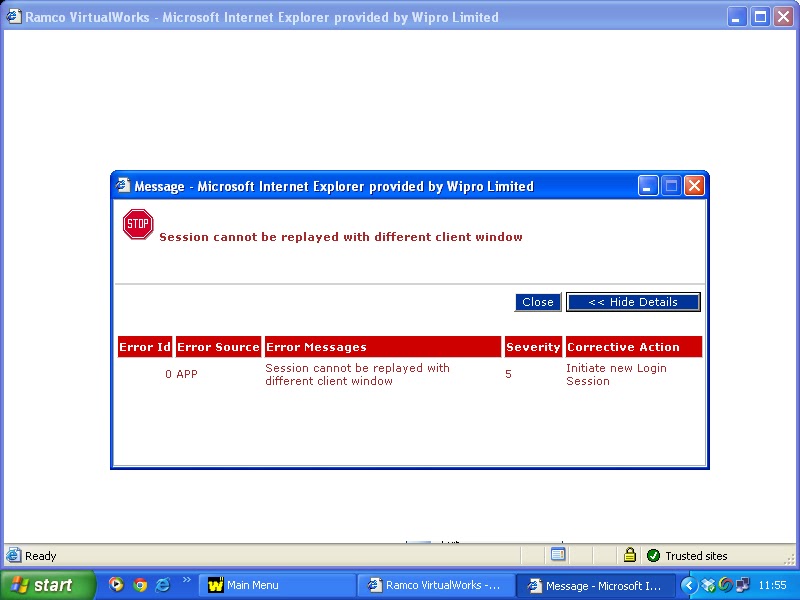Screen dimensions: 800x600
Task: Expand hidden system tray icons arrow
Action: [x=689, y=585]
